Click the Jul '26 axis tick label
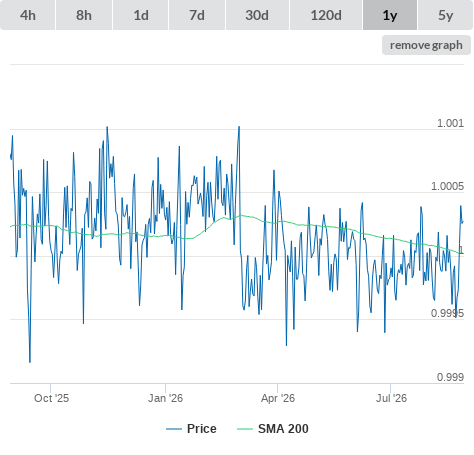Screen dimensions: 474x455 pos(391,398)
